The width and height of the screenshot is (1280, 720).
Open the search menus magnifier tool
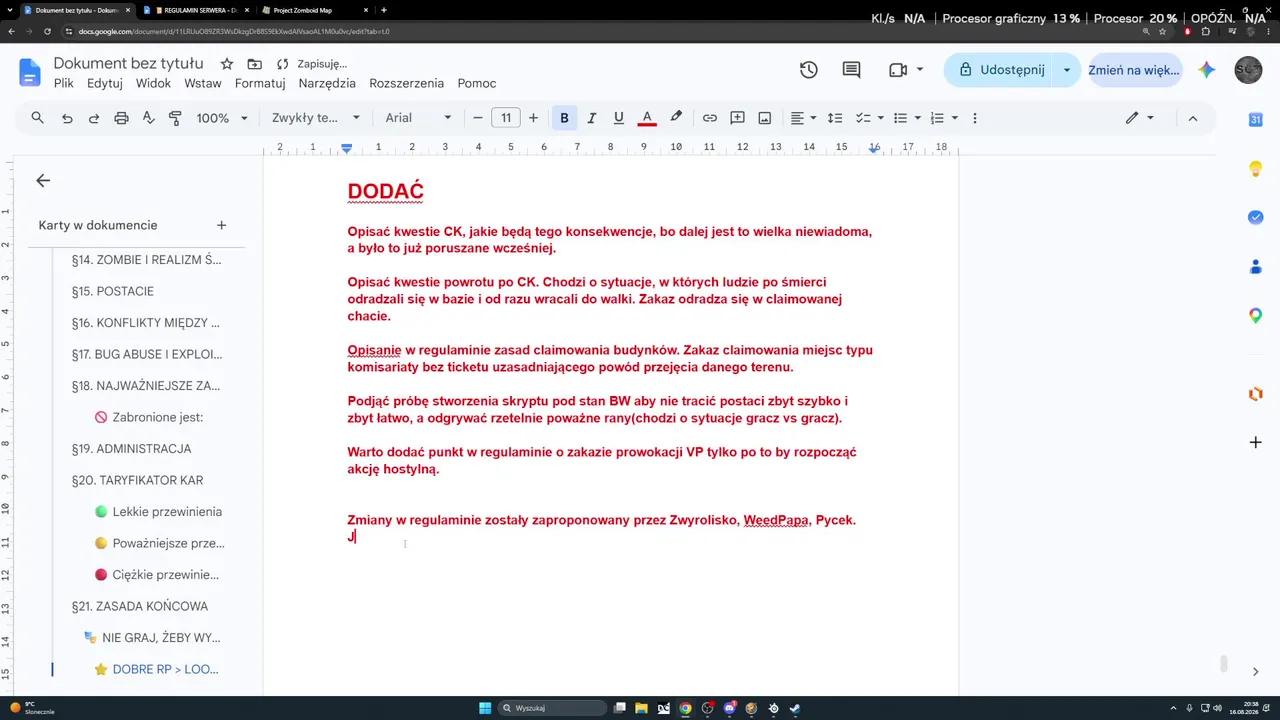coord(38,118)
